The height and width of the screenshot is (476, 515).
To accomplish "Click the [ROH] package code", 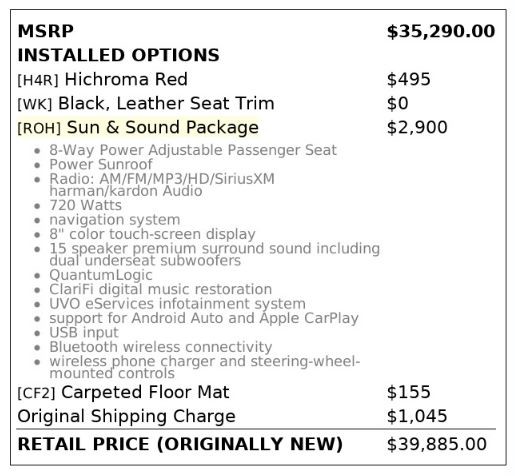I will (x=39, y=128).
